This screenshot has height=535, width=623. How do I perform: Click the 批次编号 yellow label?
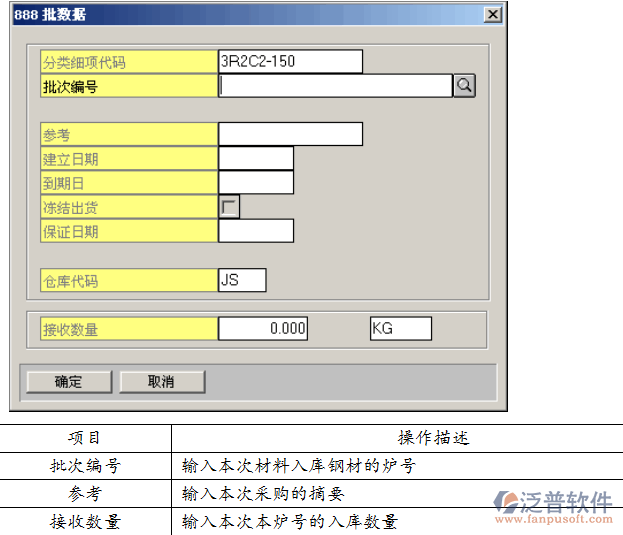[x=129, y=86]
